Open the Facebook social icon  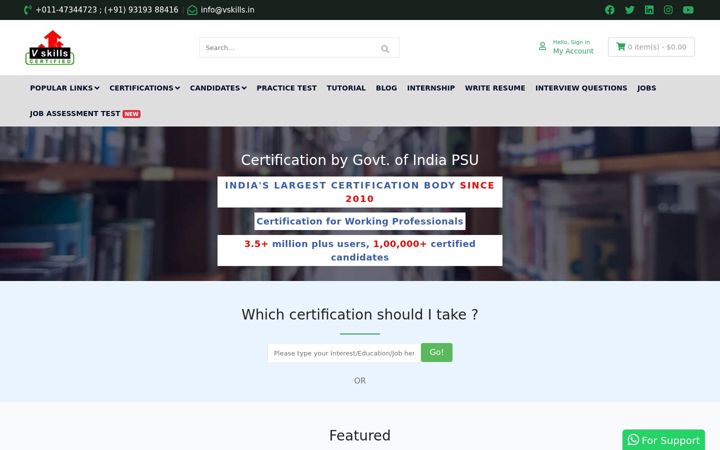click(x=609, y=10)
